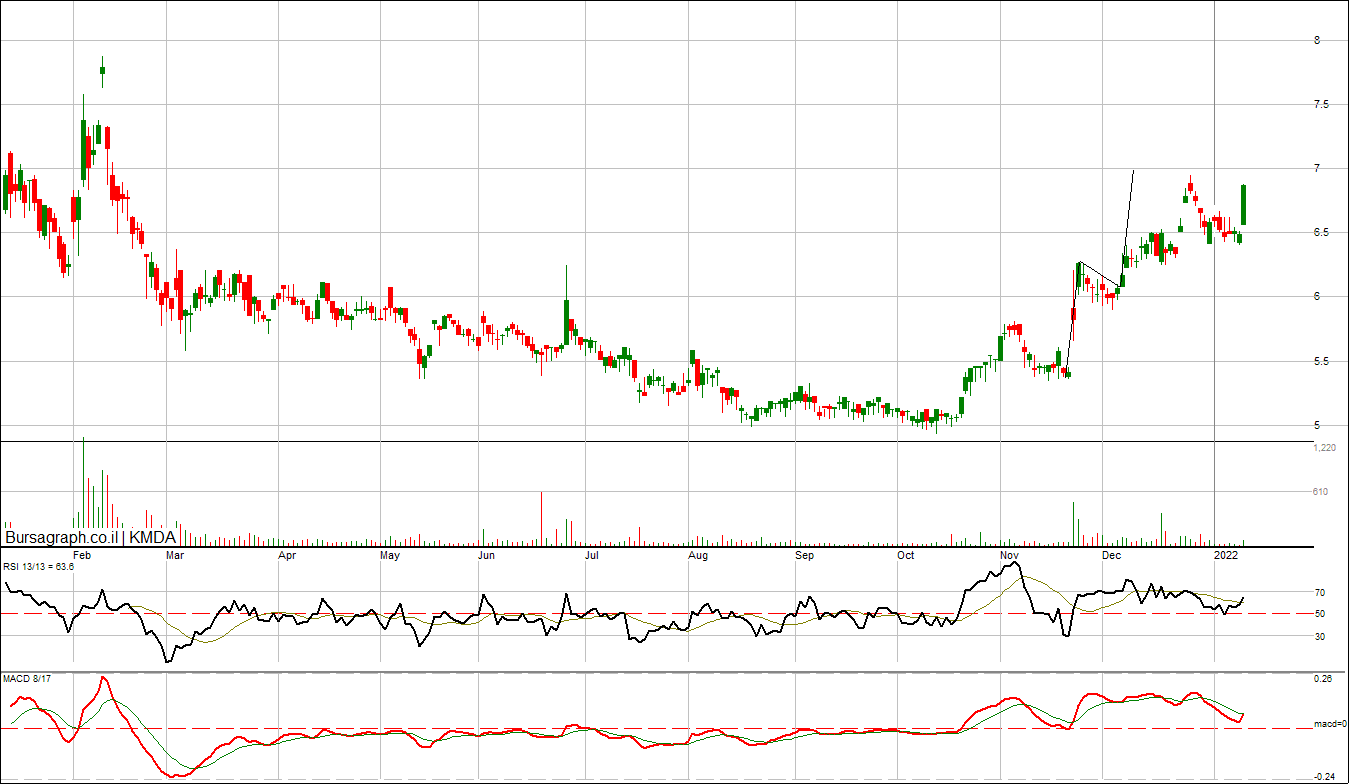Select the "MACD 8/17" indicator label
Viewport: 1349px width, 784px height.
[x=25, y=680]
